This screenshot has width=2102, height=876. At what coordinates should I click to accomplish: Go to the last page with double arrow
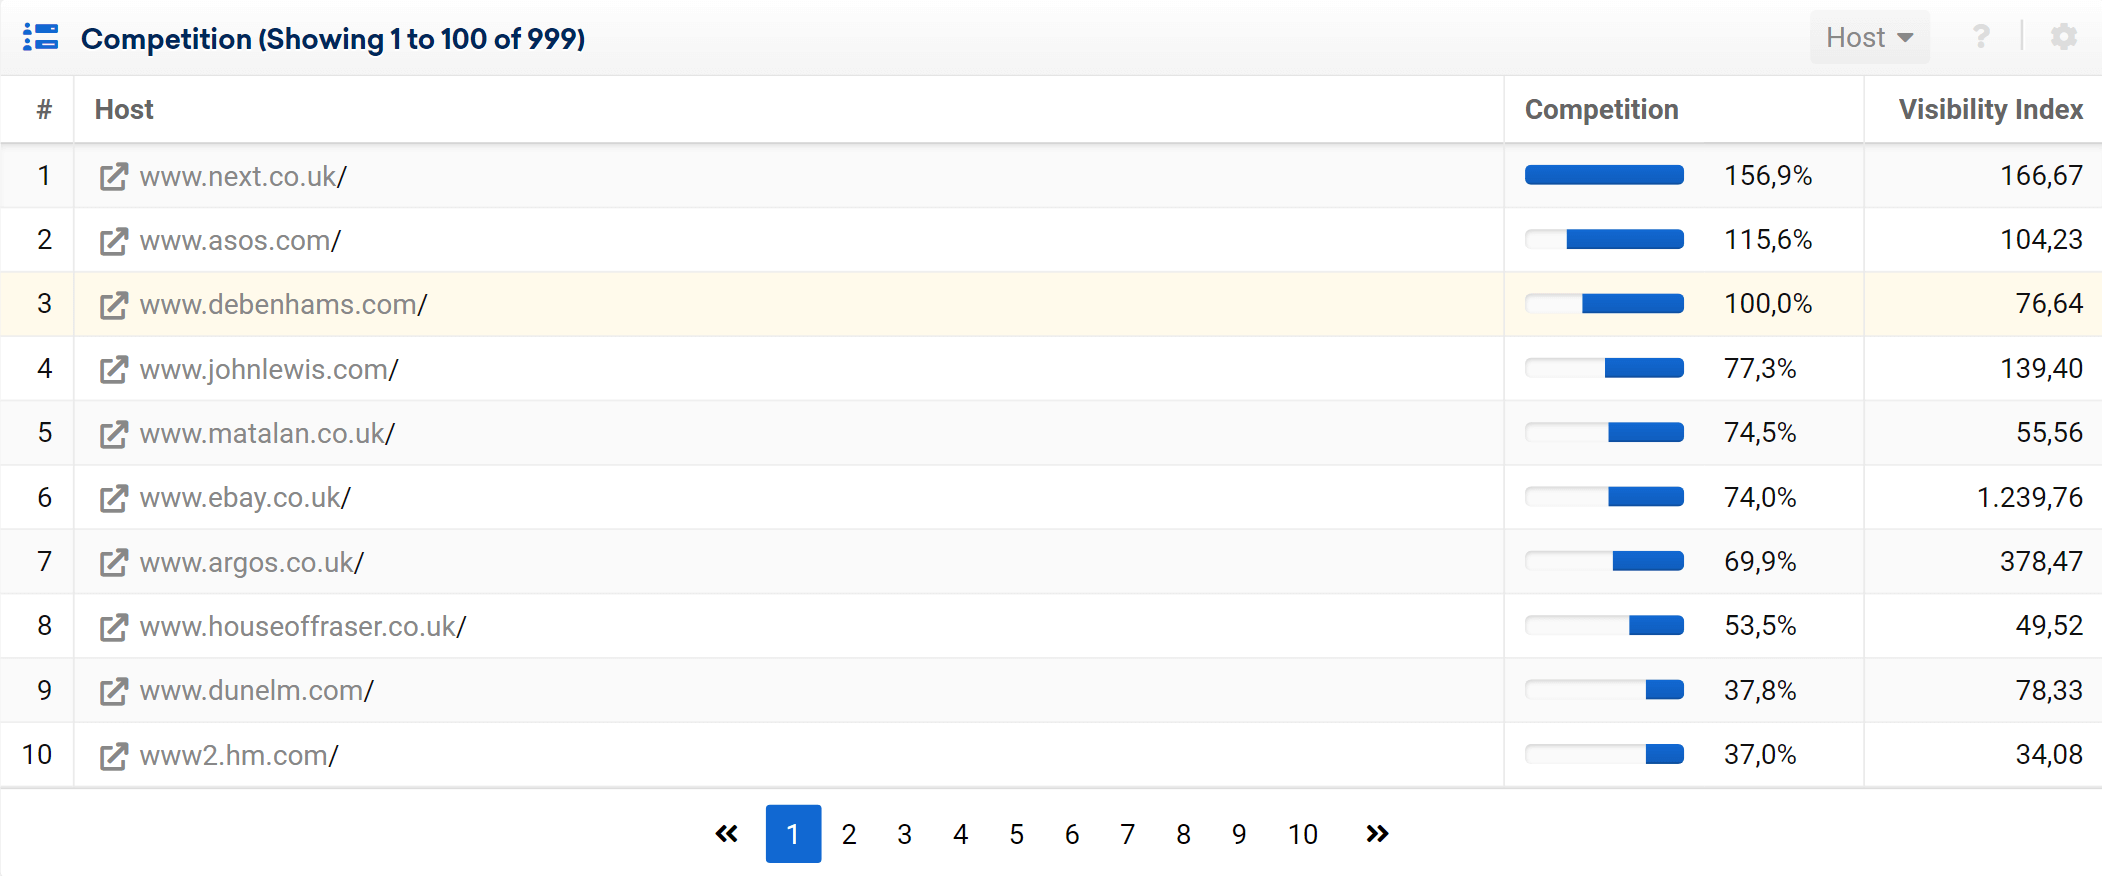tap(1377, 834)
